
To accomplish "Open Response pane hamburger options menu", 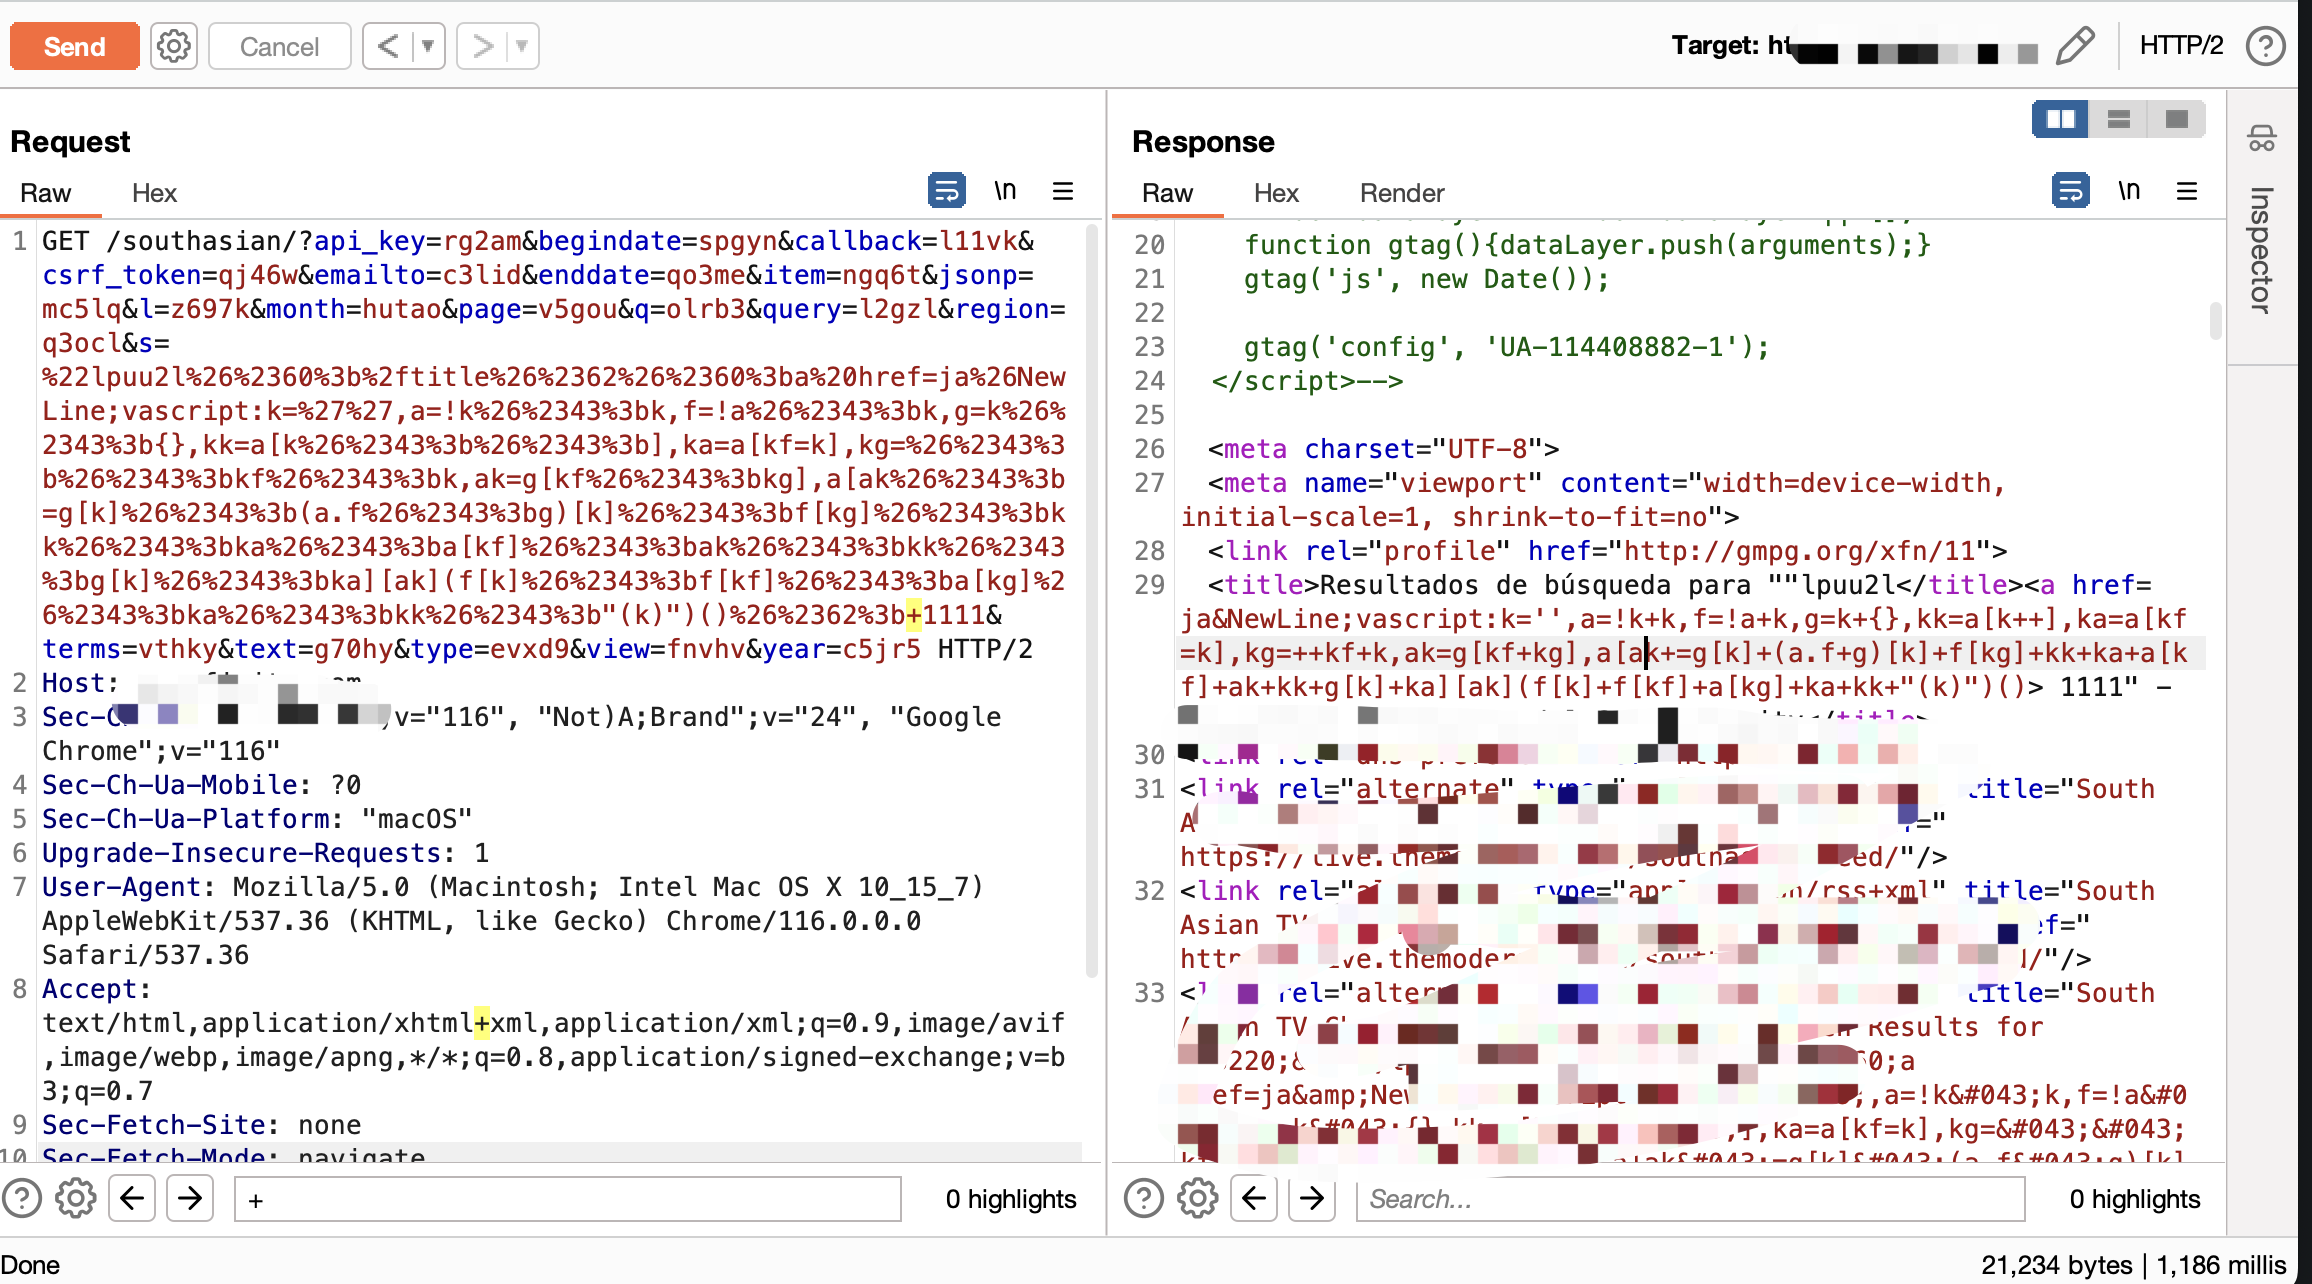I will (x=2187, y=191).
